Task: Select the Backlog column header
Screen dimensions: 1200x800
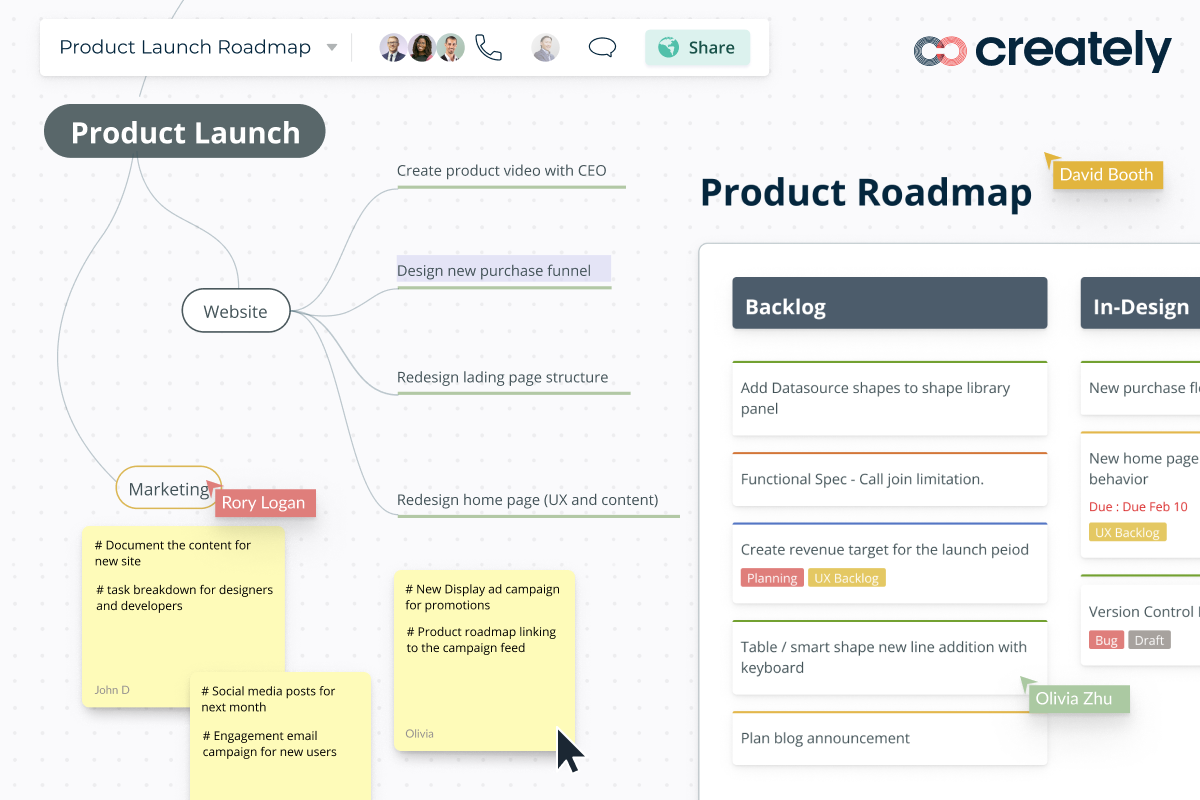Action: pos(889,304)
